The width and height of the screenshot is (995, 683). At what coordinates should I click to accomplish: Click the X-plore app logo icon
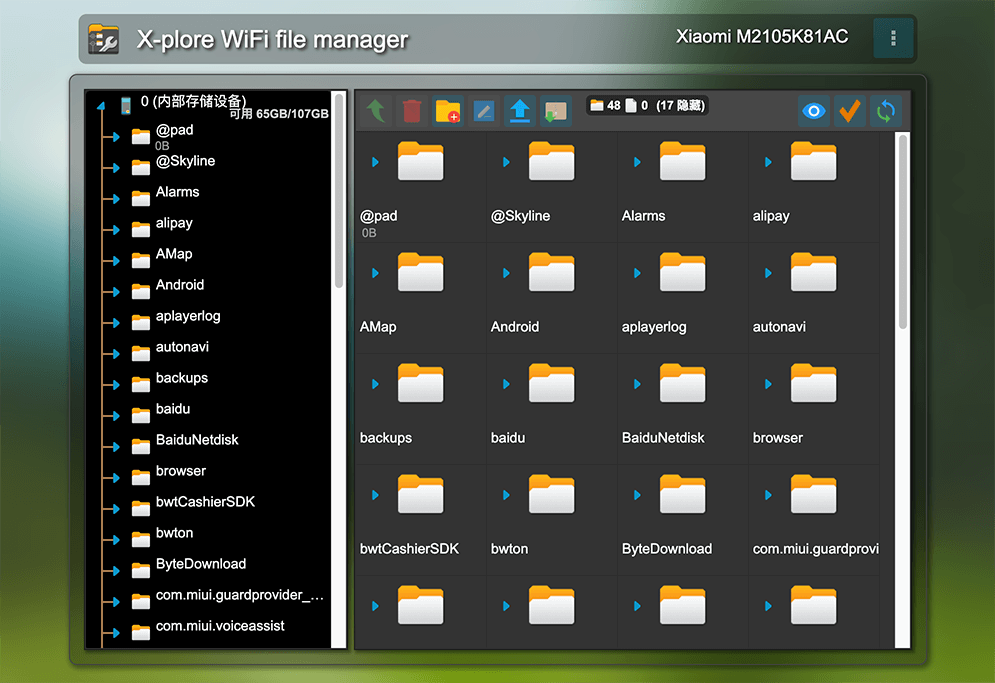coord(103,39)
